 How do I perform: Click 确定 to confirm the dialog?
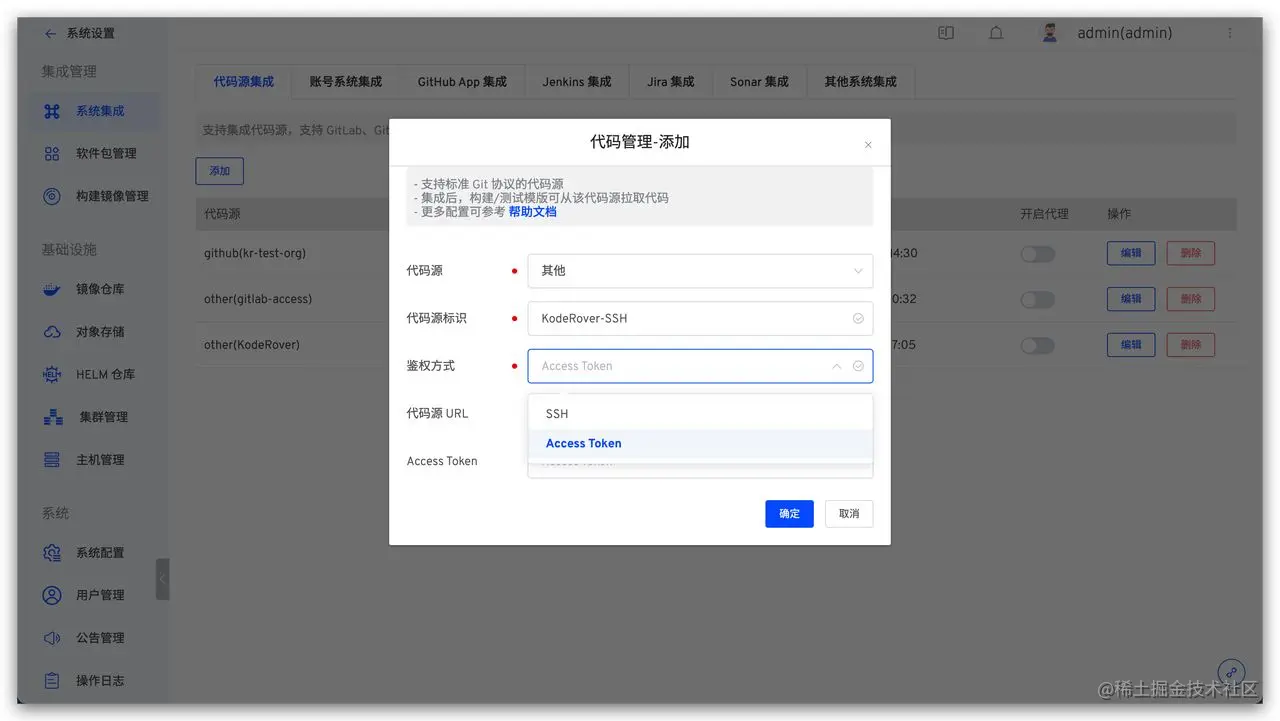point(790,514)
